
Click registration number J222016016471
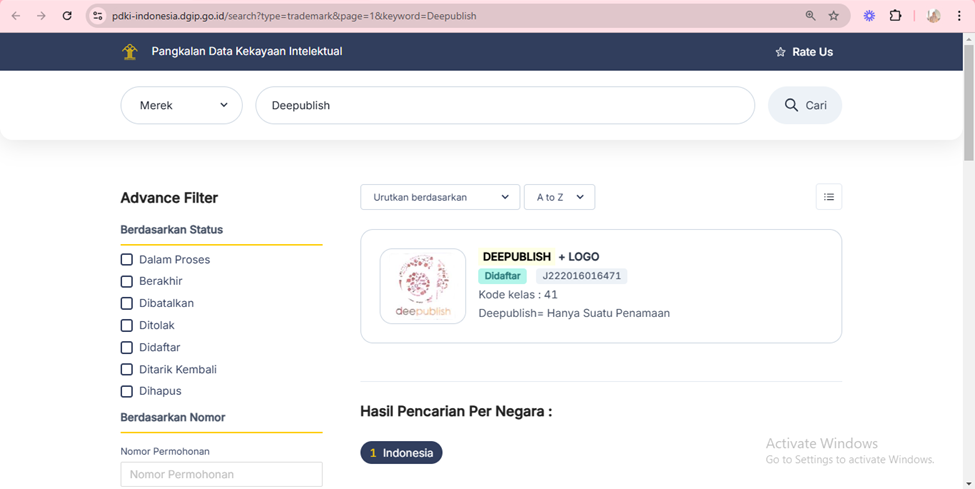[581, 276]
